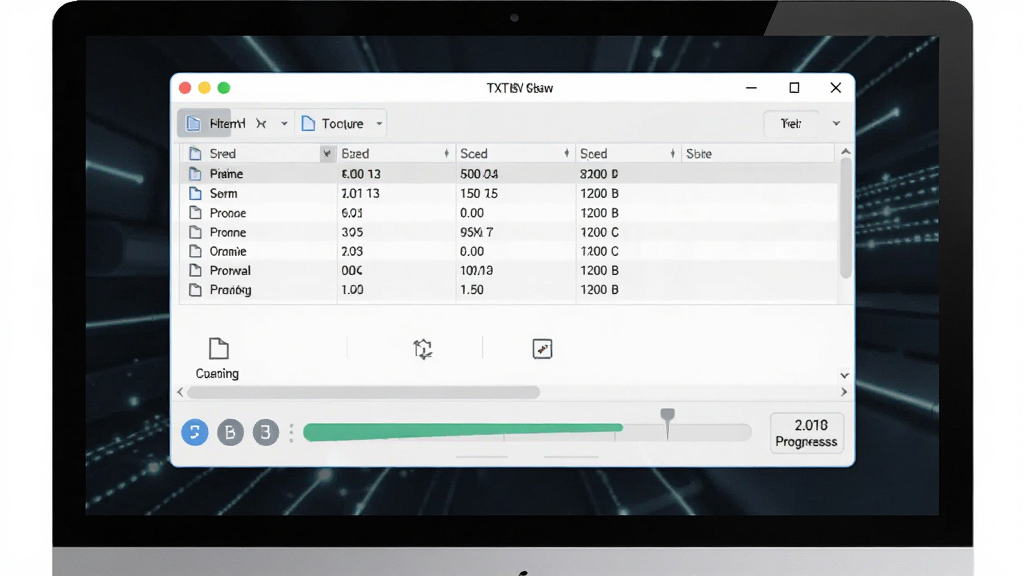Click the file icon in the last table row
The image size is (1024, 576).
(x=195, y=290)
